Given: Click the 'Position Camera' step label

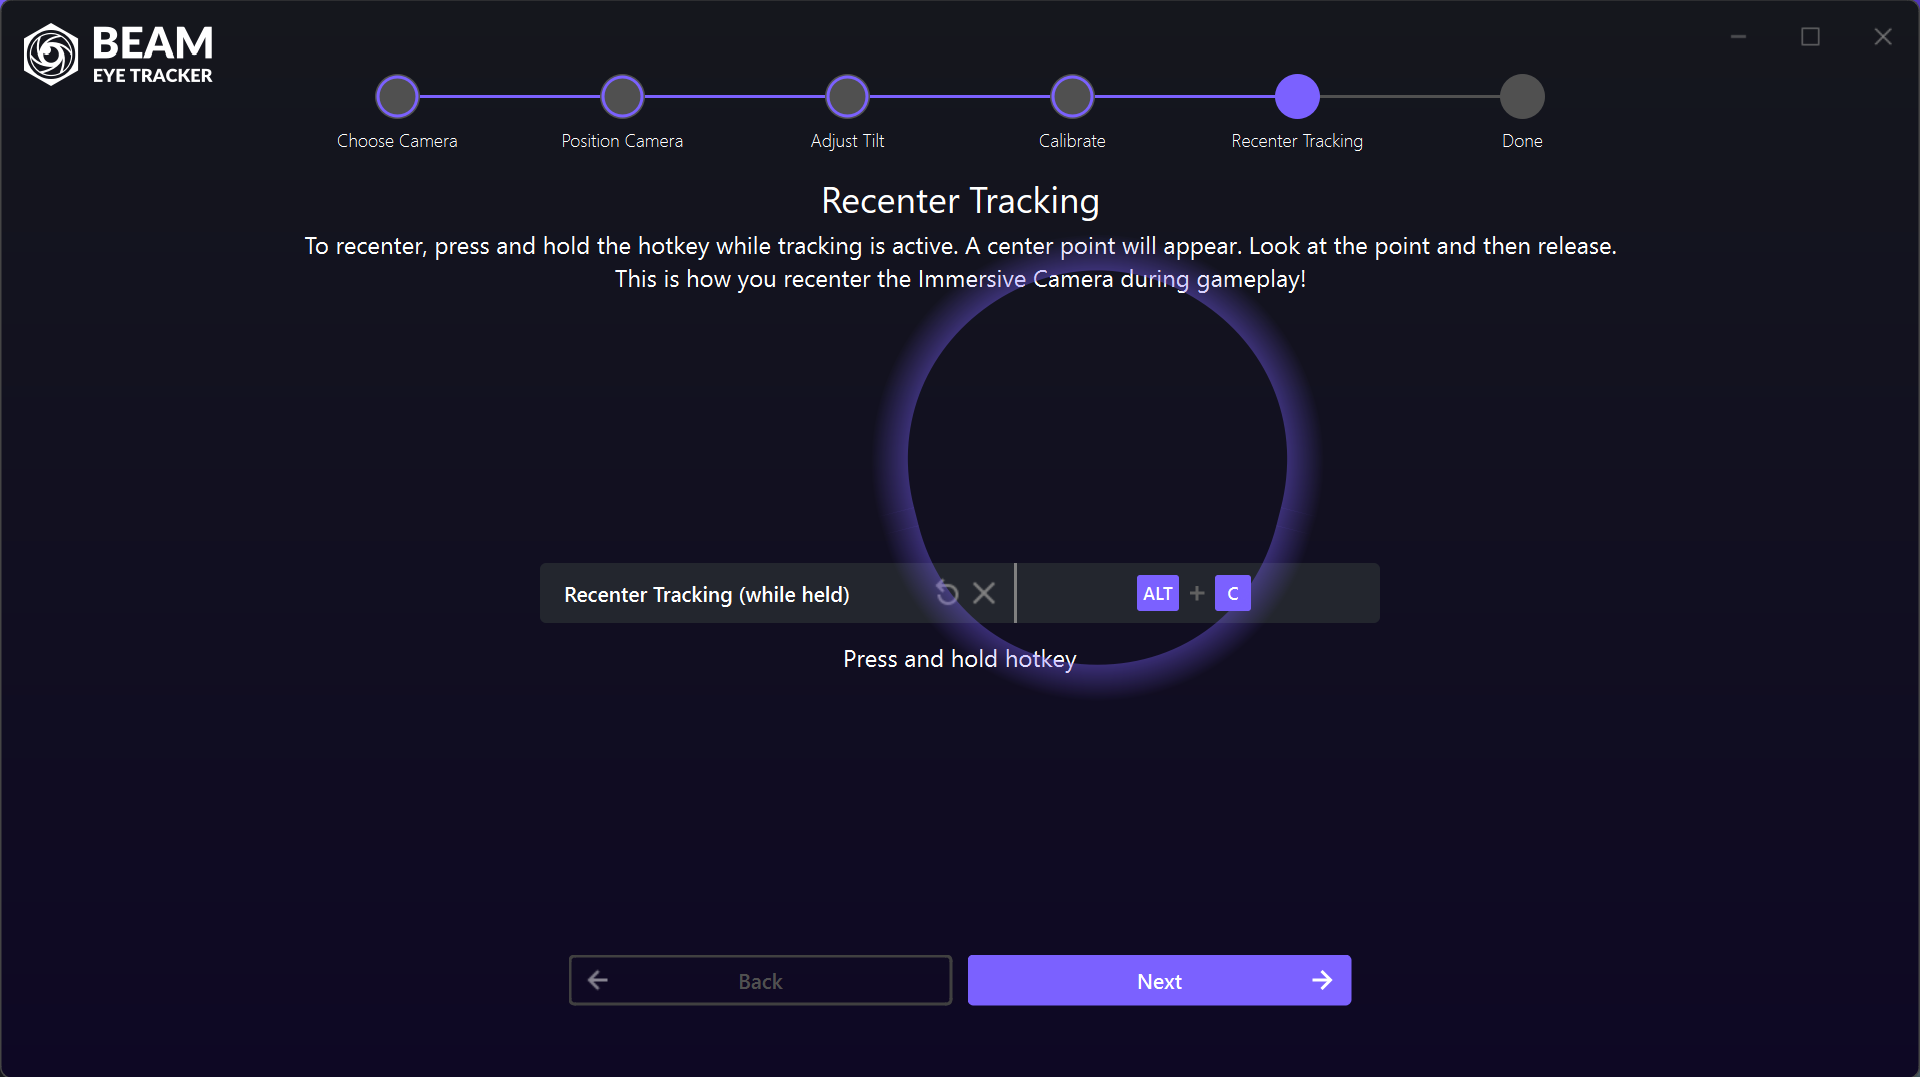Looking at the screenshot, I should (622, 141).
